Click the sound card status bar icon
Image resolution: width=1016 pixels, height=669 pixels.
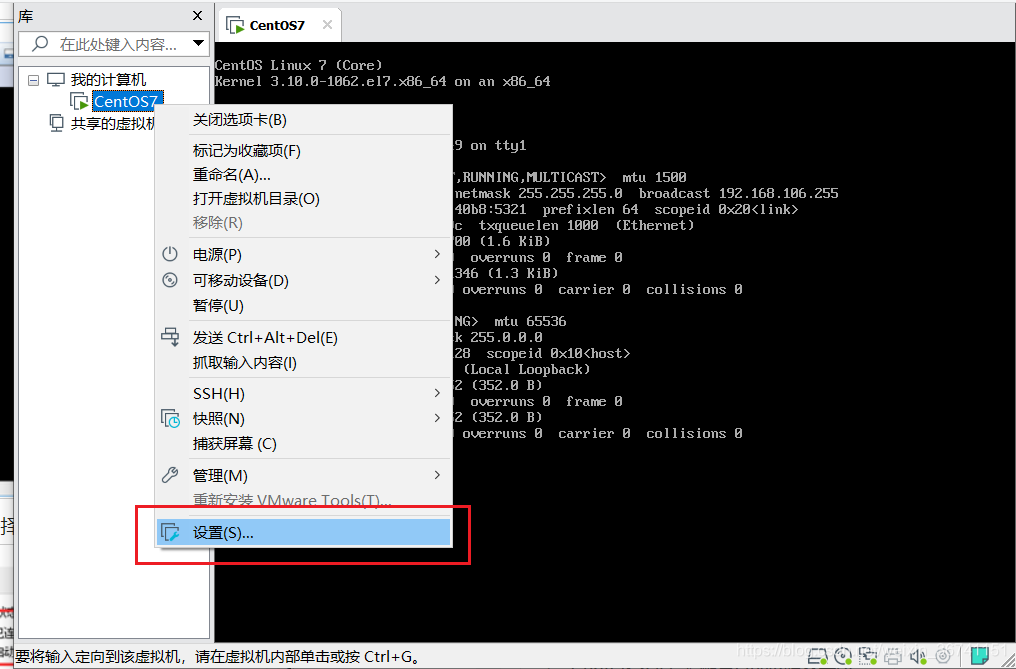pyautogui.click(x=918, y=656)
